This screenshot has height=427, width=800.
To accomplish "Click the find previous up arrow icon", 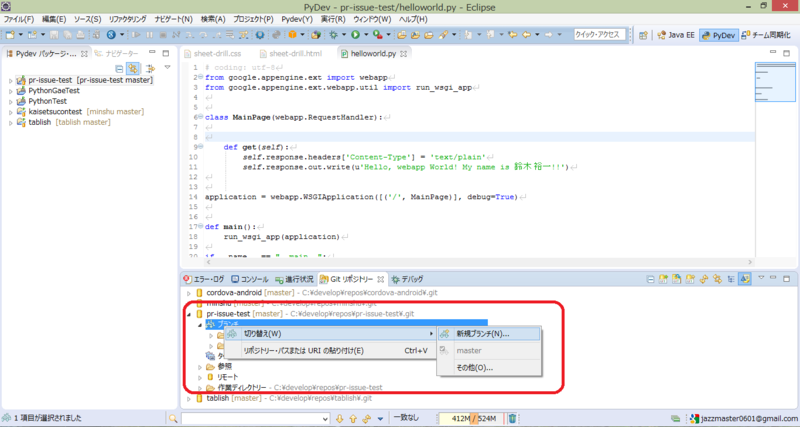I will (x=353, y=418).
